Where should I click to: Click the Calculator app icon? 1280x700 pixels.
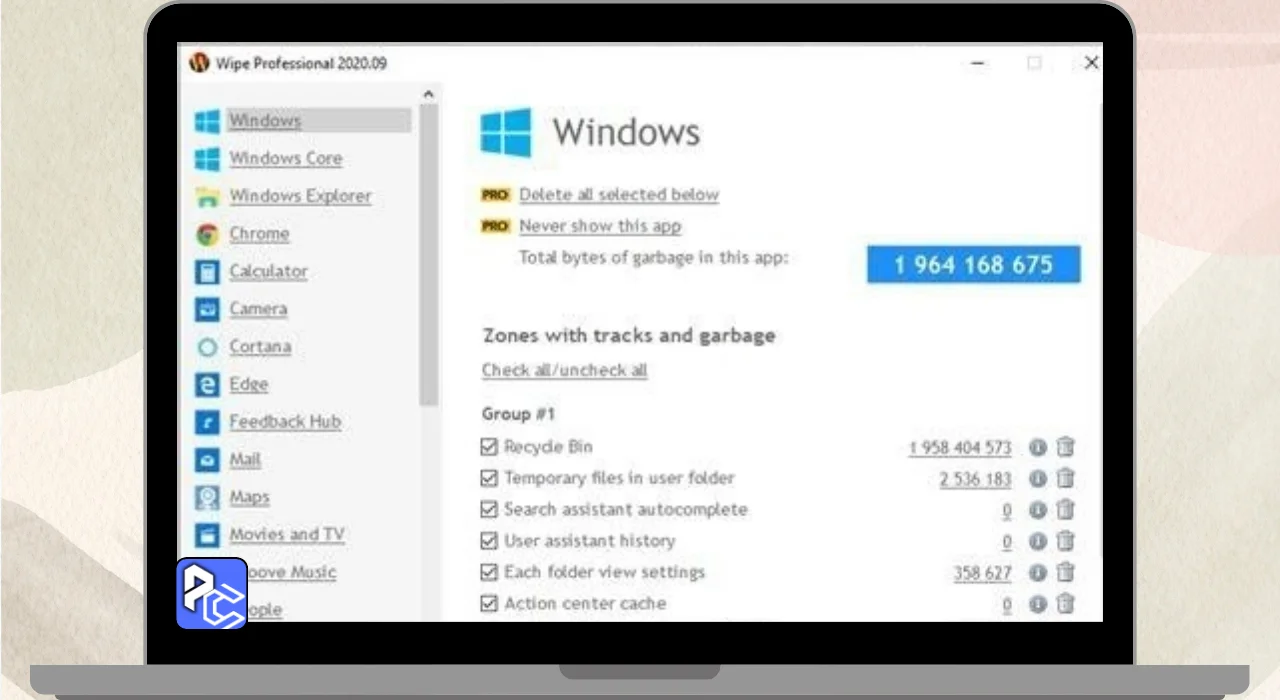pos(207,272)
